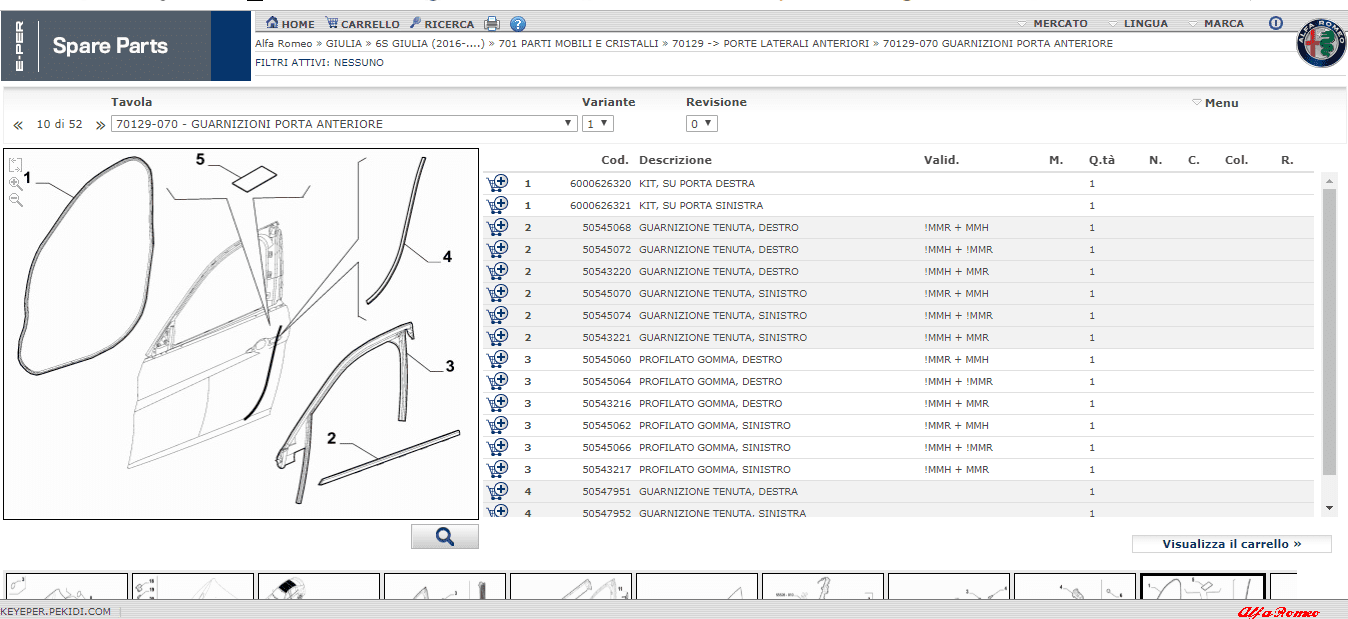Image resolution: width=1348 pixels, height=619 pixels.
Task: Add part 50543220 to cart
Action: [497, 271]
